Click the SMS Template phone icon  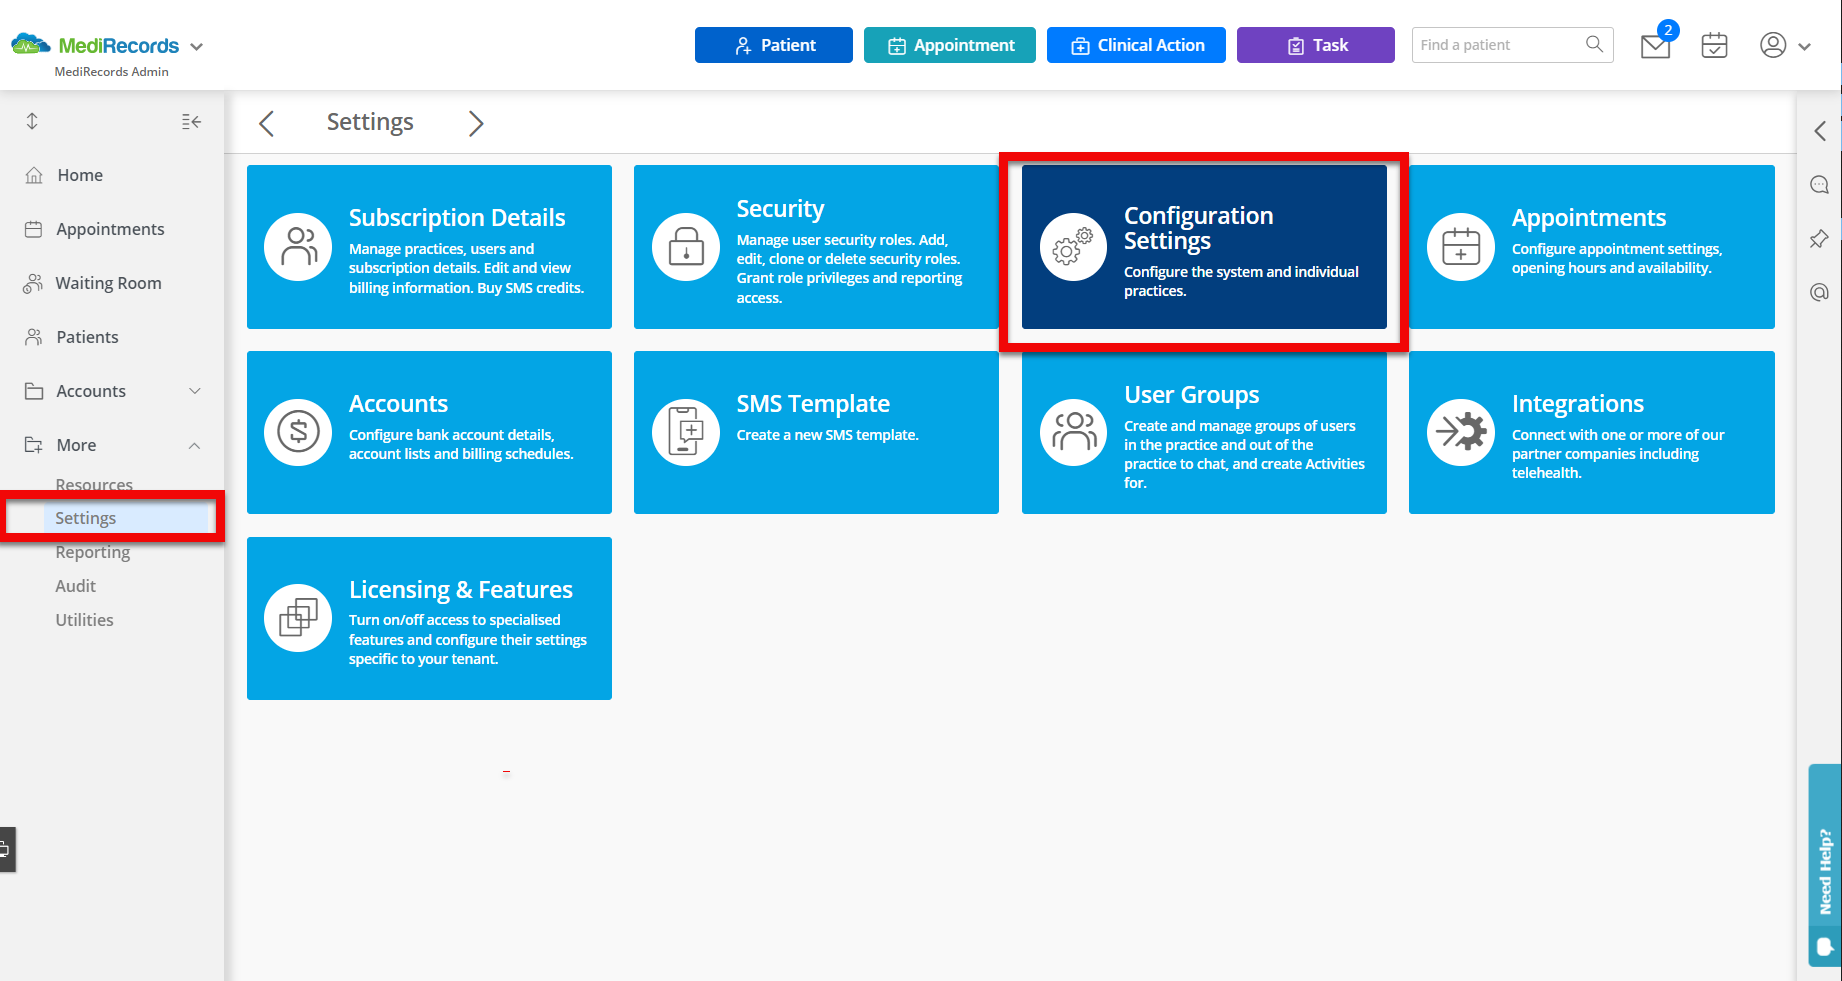686,432
